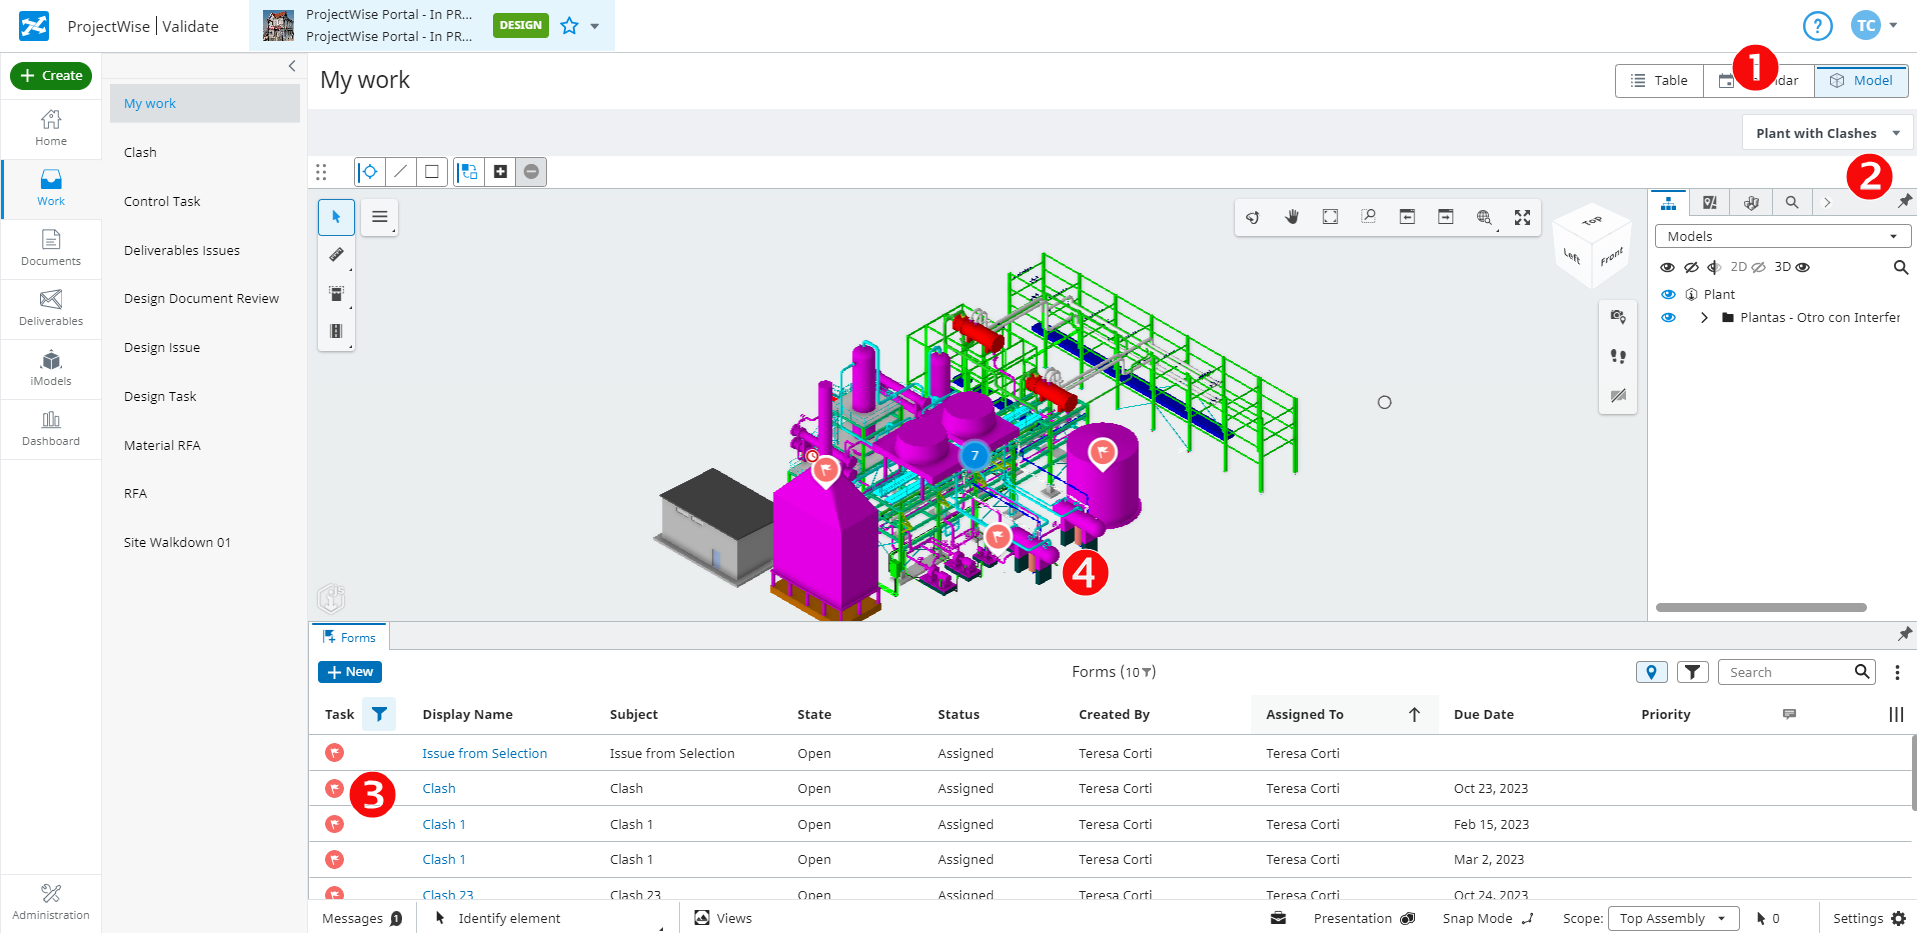The height and width of the screenshot is (933, 1917).
Task: Open Dashboard in left navigation
Action: [x=51, y=428]
